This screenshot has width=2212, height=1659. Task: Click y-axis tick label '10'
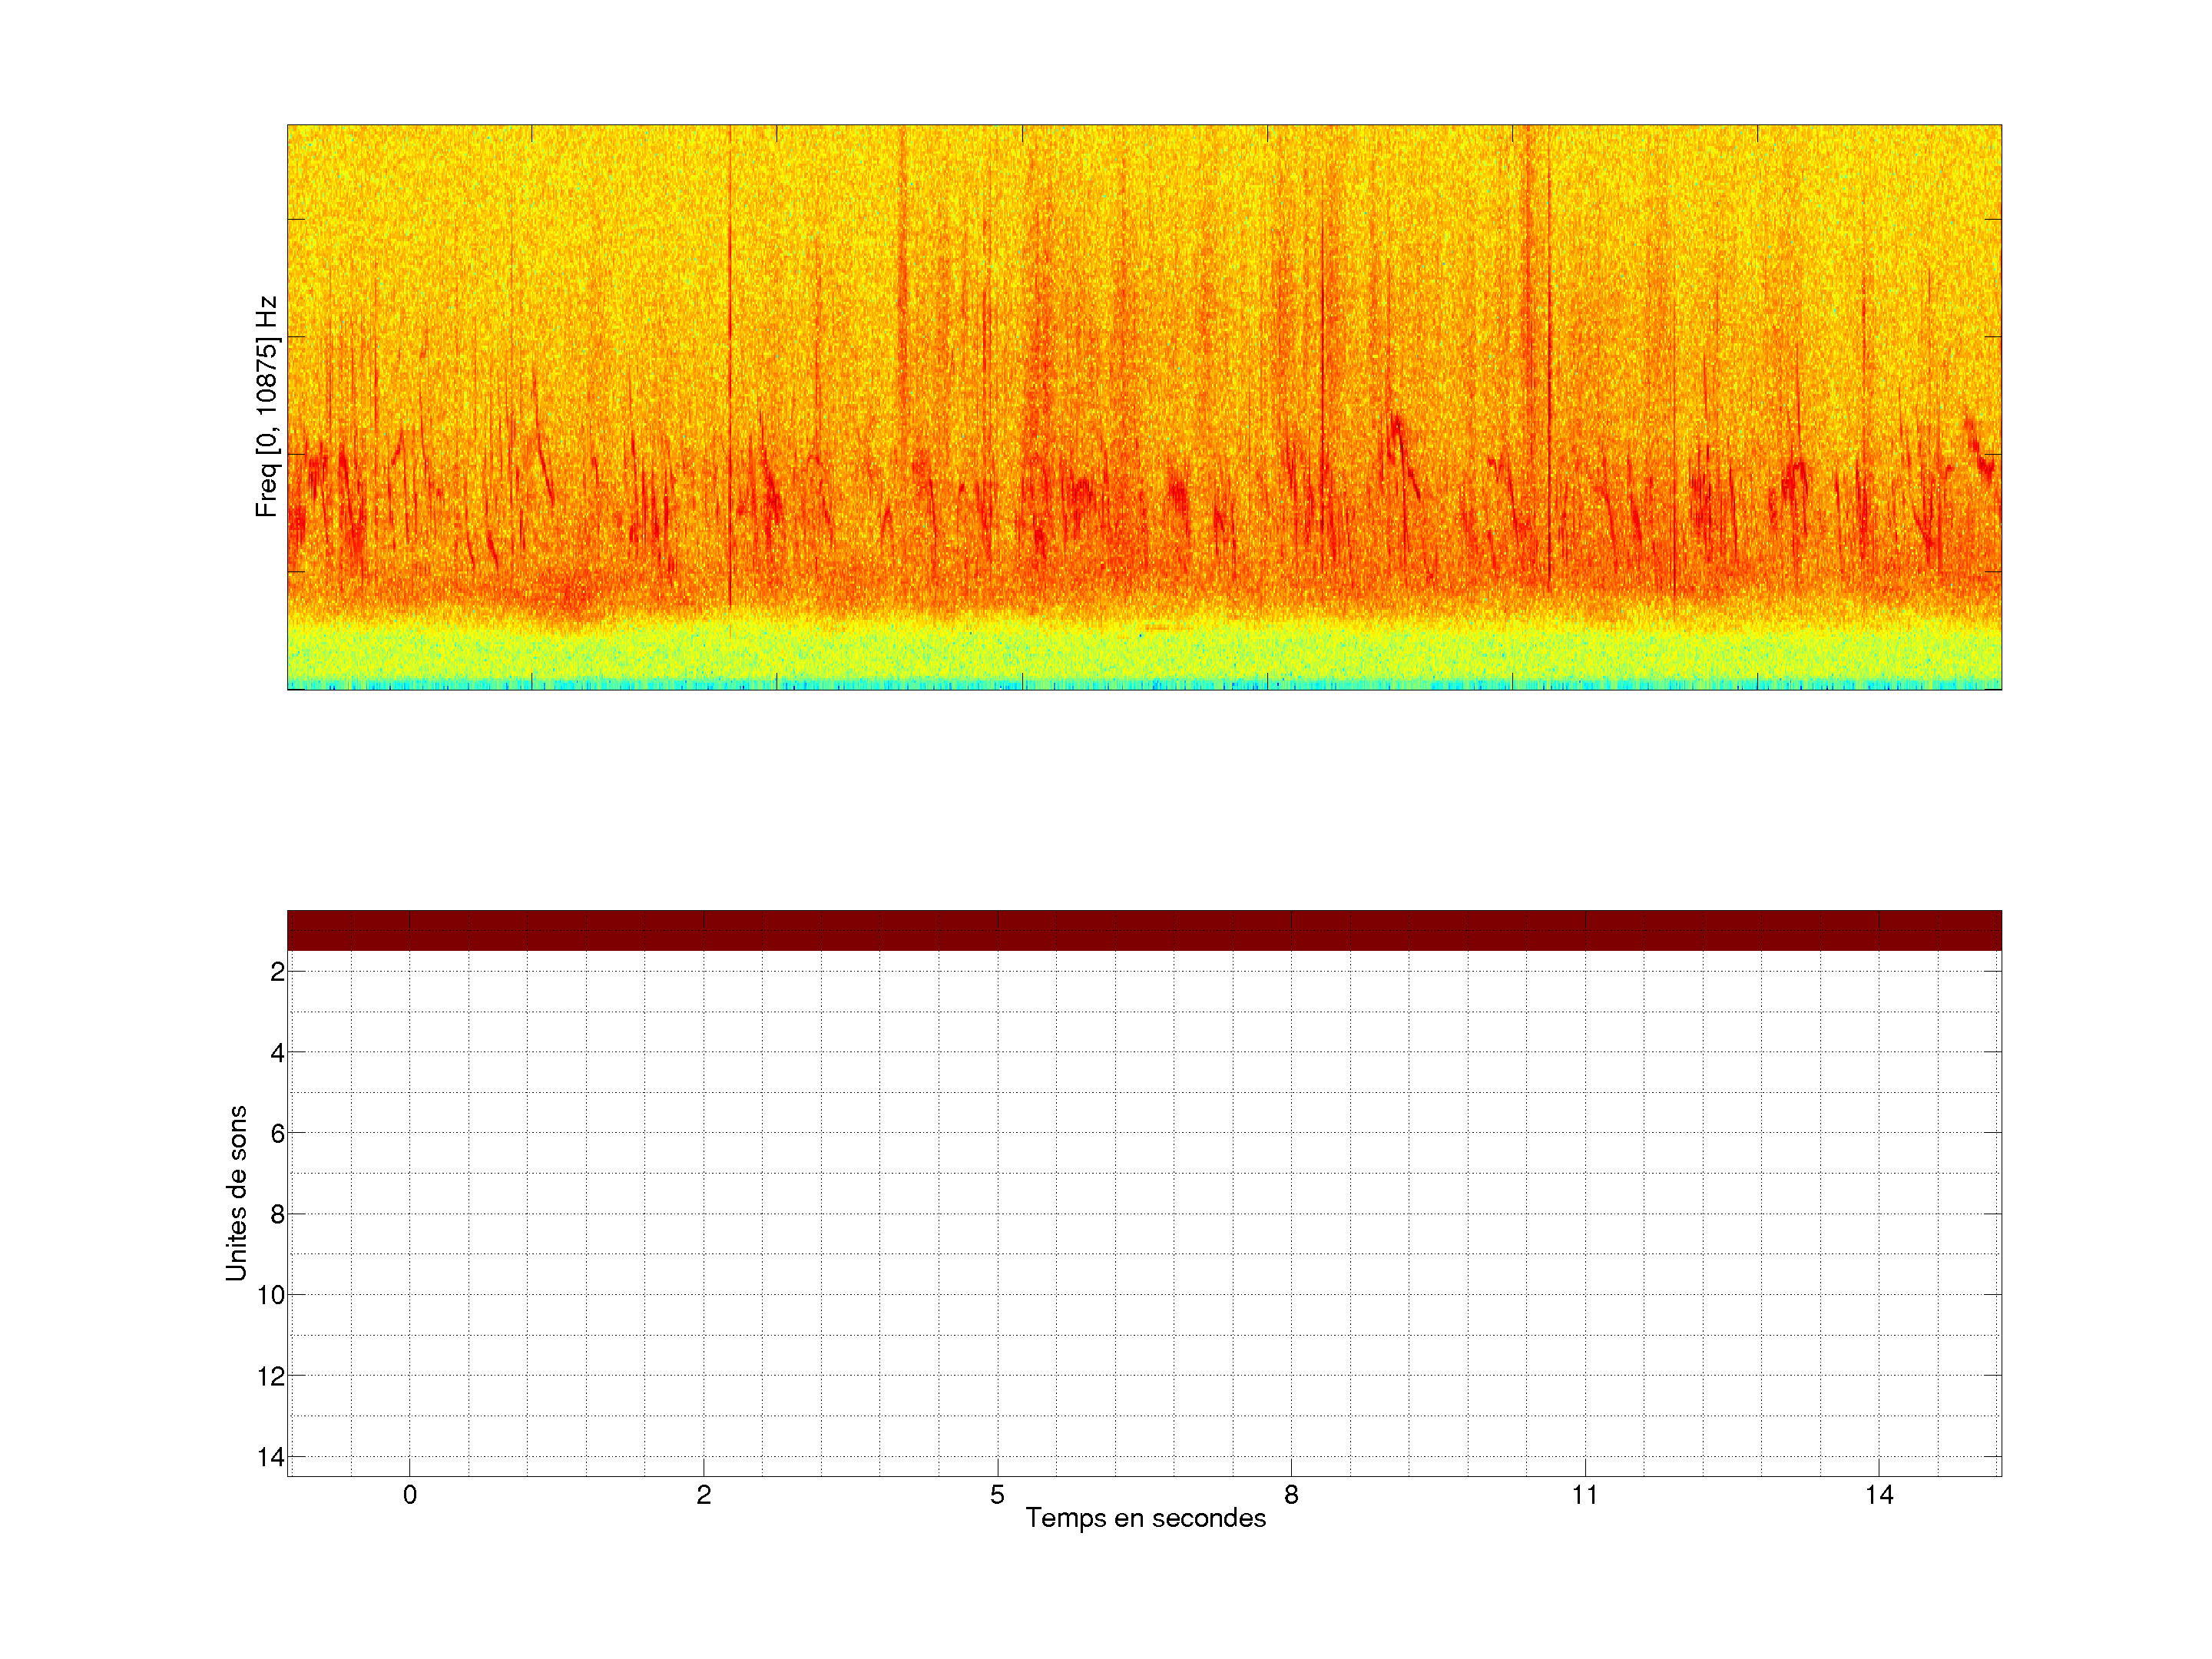(271, 1296)
